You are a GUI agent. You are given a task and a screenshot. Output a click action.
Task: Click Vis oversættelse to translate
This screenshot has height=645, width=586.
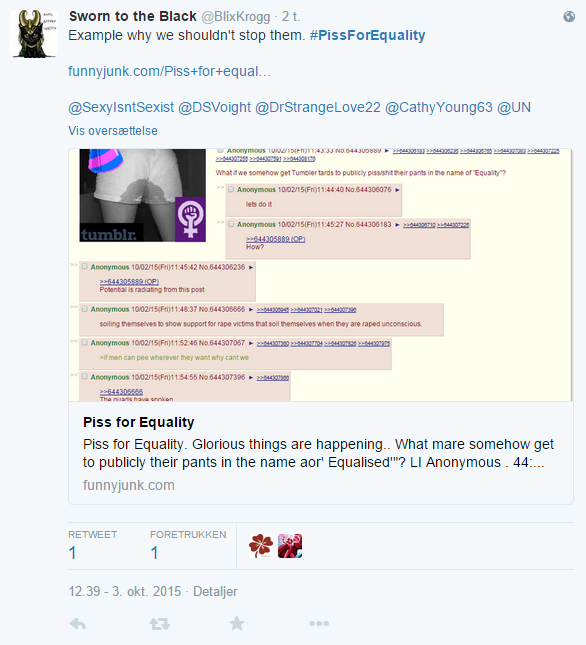point(113,131)
